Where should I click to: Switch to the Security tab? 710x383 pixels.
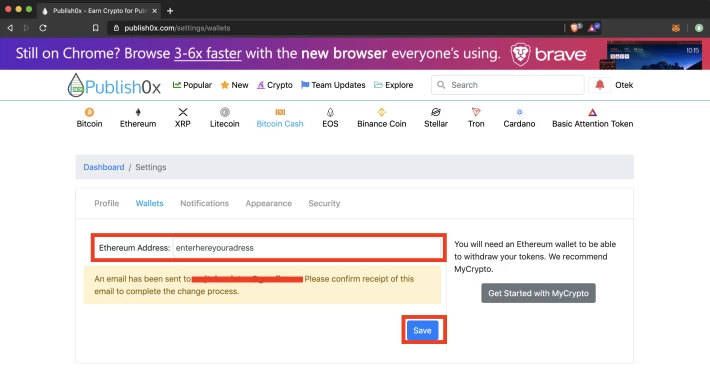pos(324,203)
